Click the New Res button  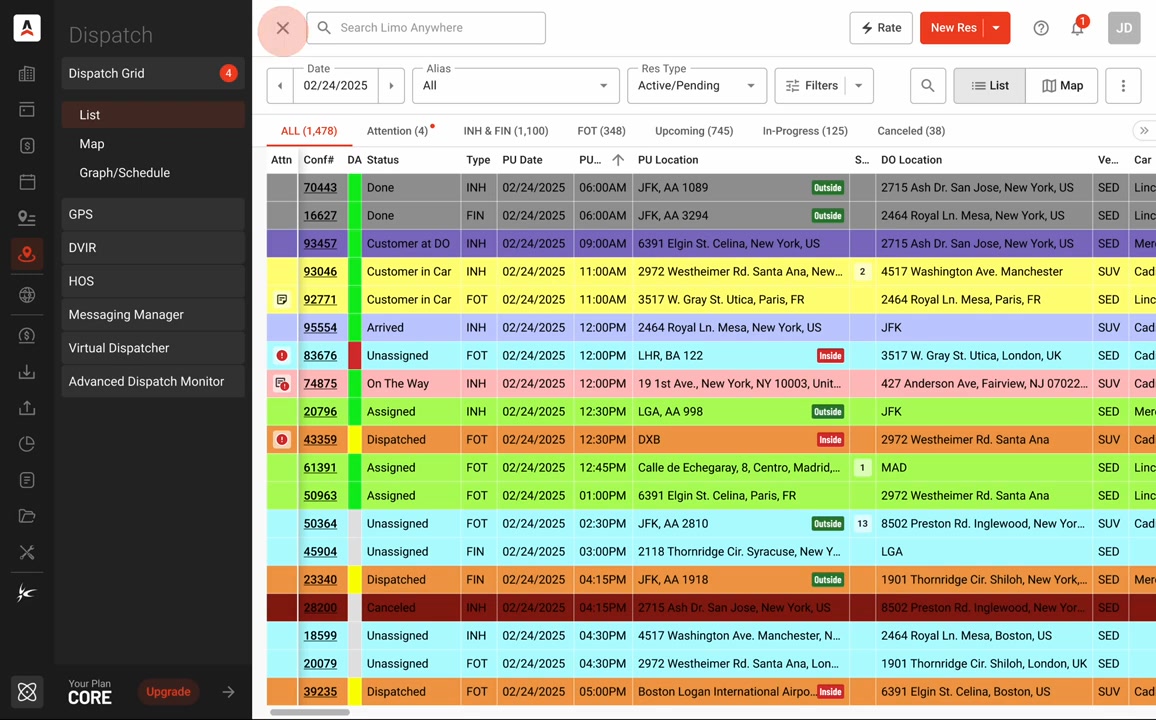pyautogui.click(x=953, y=28)
